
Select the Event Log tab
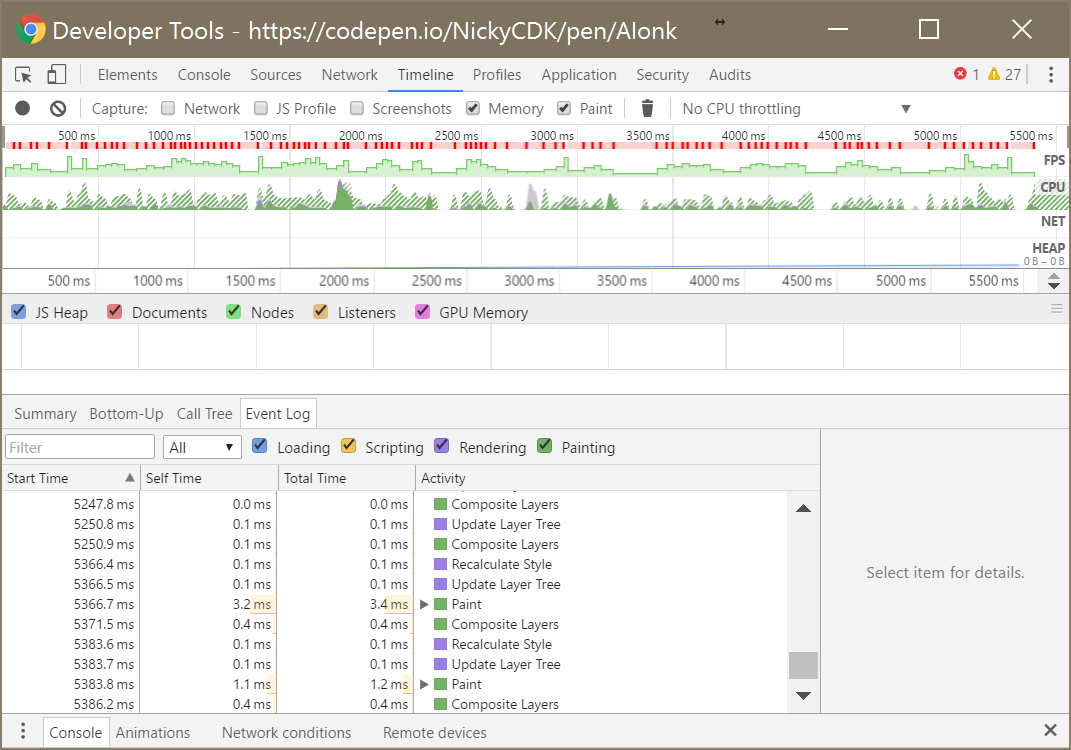coord(278,413)
